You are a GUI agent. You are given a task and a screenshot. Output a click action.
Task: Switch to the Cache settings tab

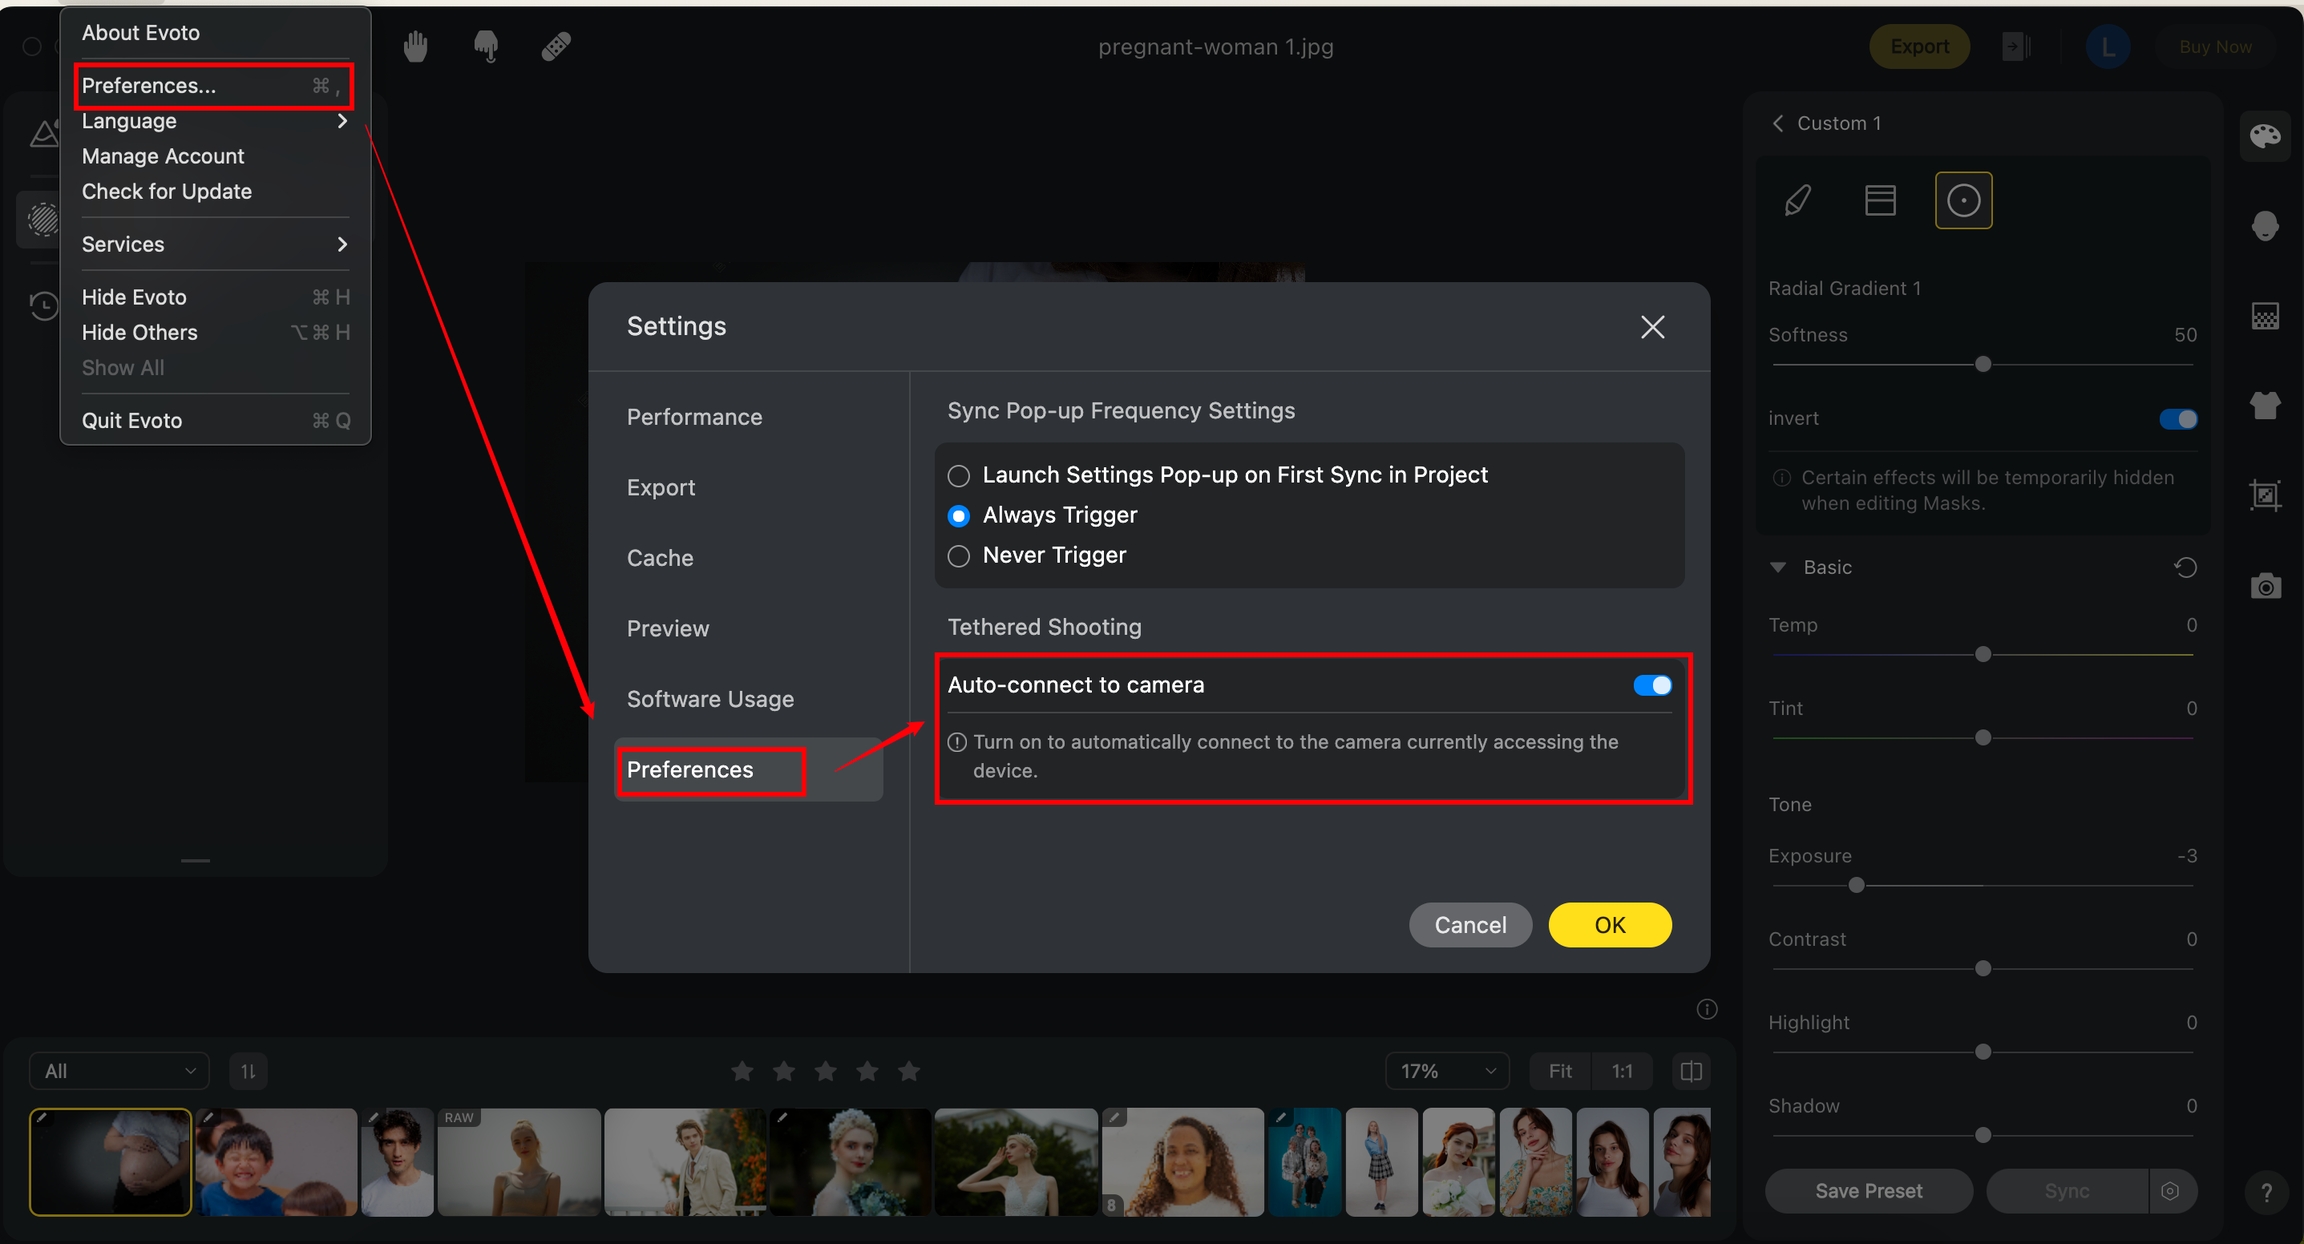(x=660, y=558)
